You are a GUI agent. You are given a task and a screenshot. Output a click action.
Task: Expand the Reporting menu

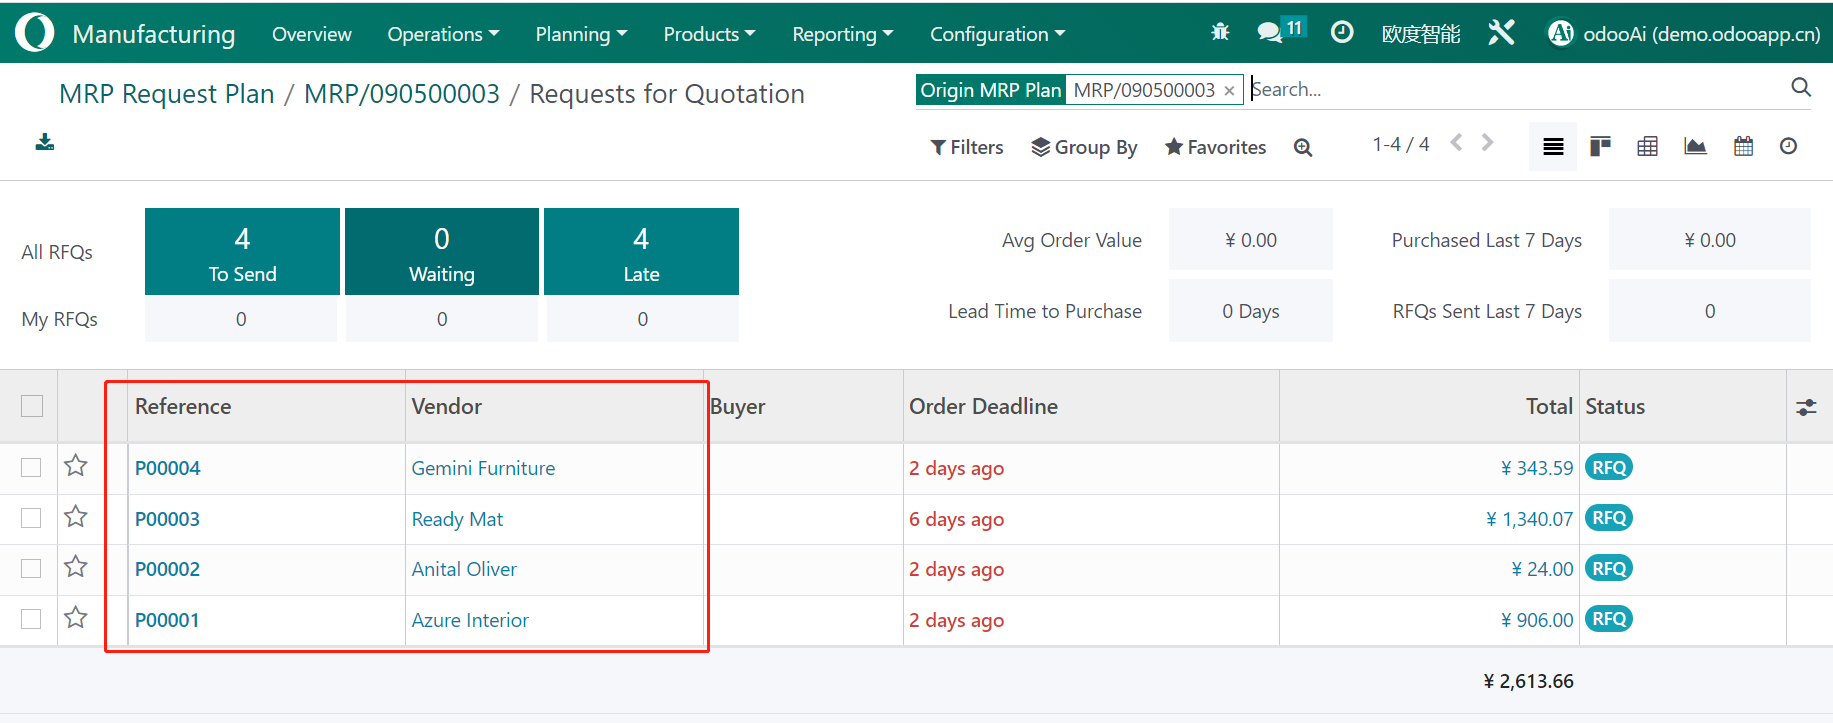[x=842, y=34]
